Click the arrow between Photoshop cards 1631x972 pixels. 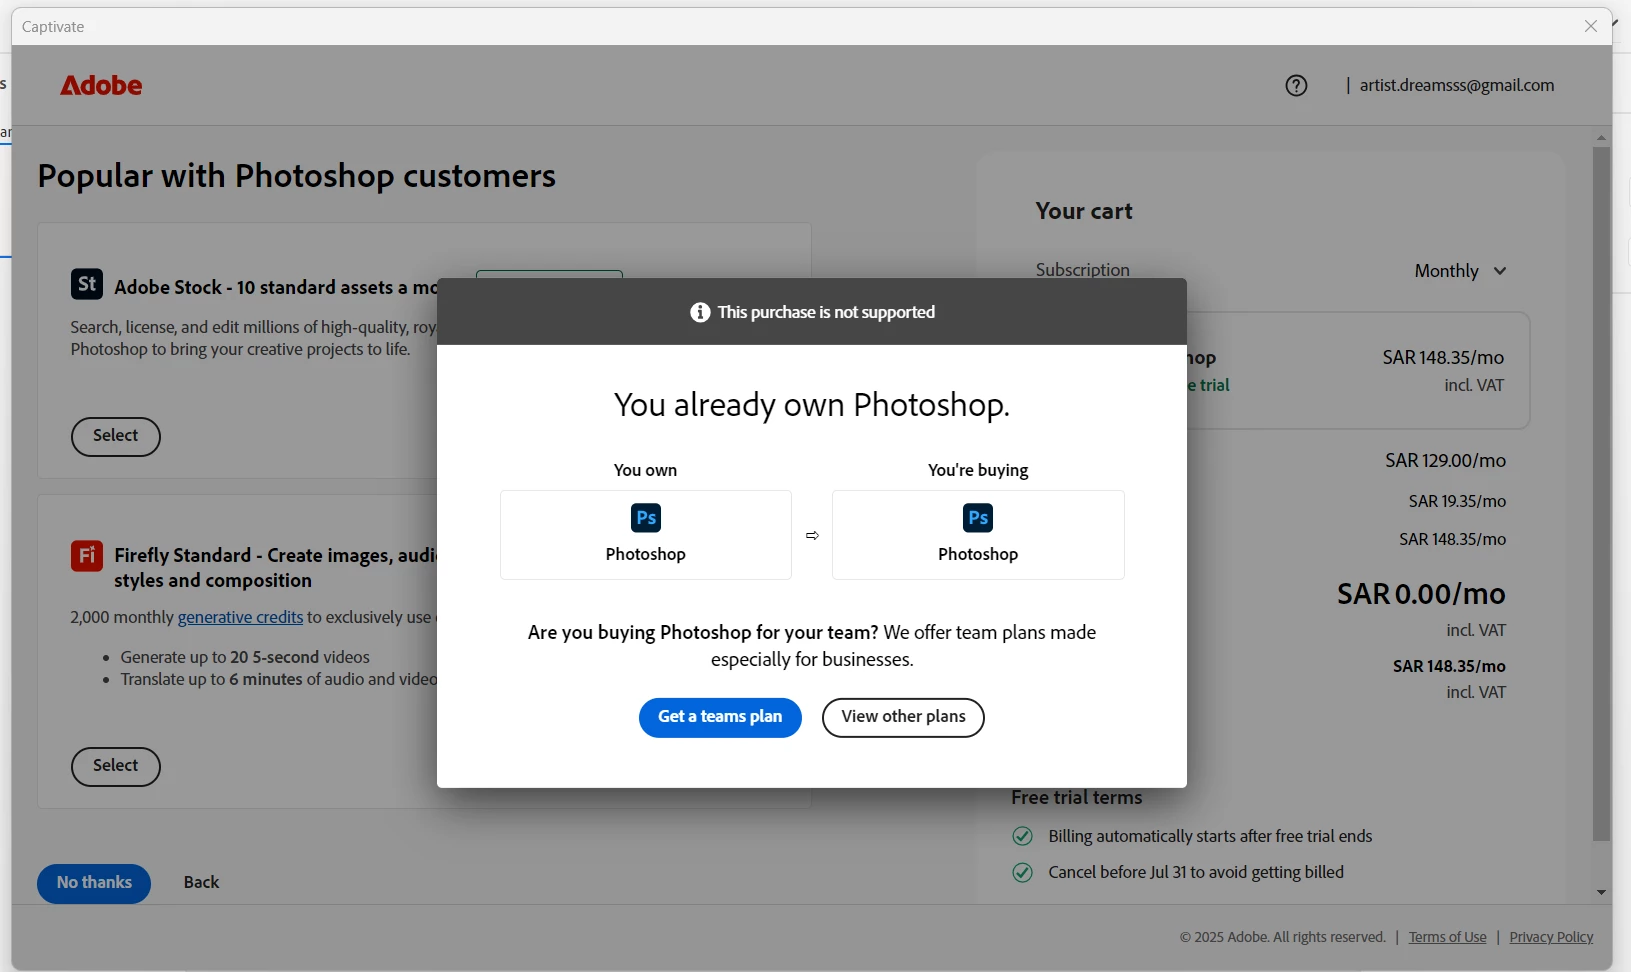[x=812, y=536]
